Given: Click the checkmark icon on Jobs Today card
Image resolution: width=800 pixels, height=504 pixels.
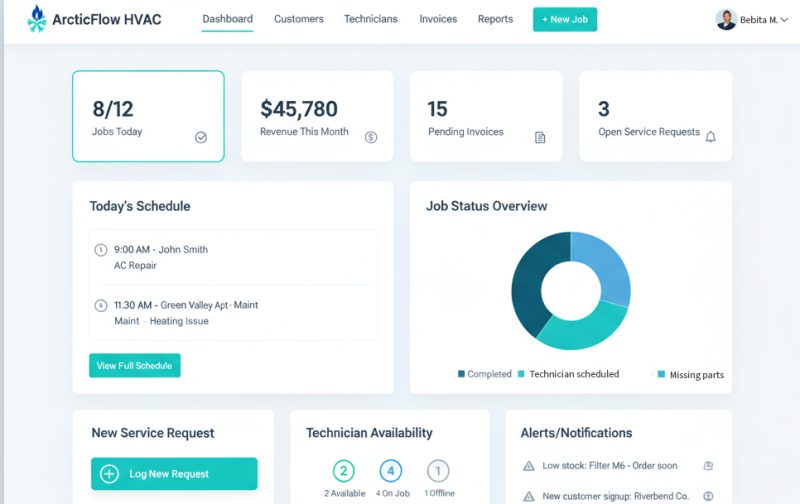Looking at the screenshot, I should click(x=201, y=137).
